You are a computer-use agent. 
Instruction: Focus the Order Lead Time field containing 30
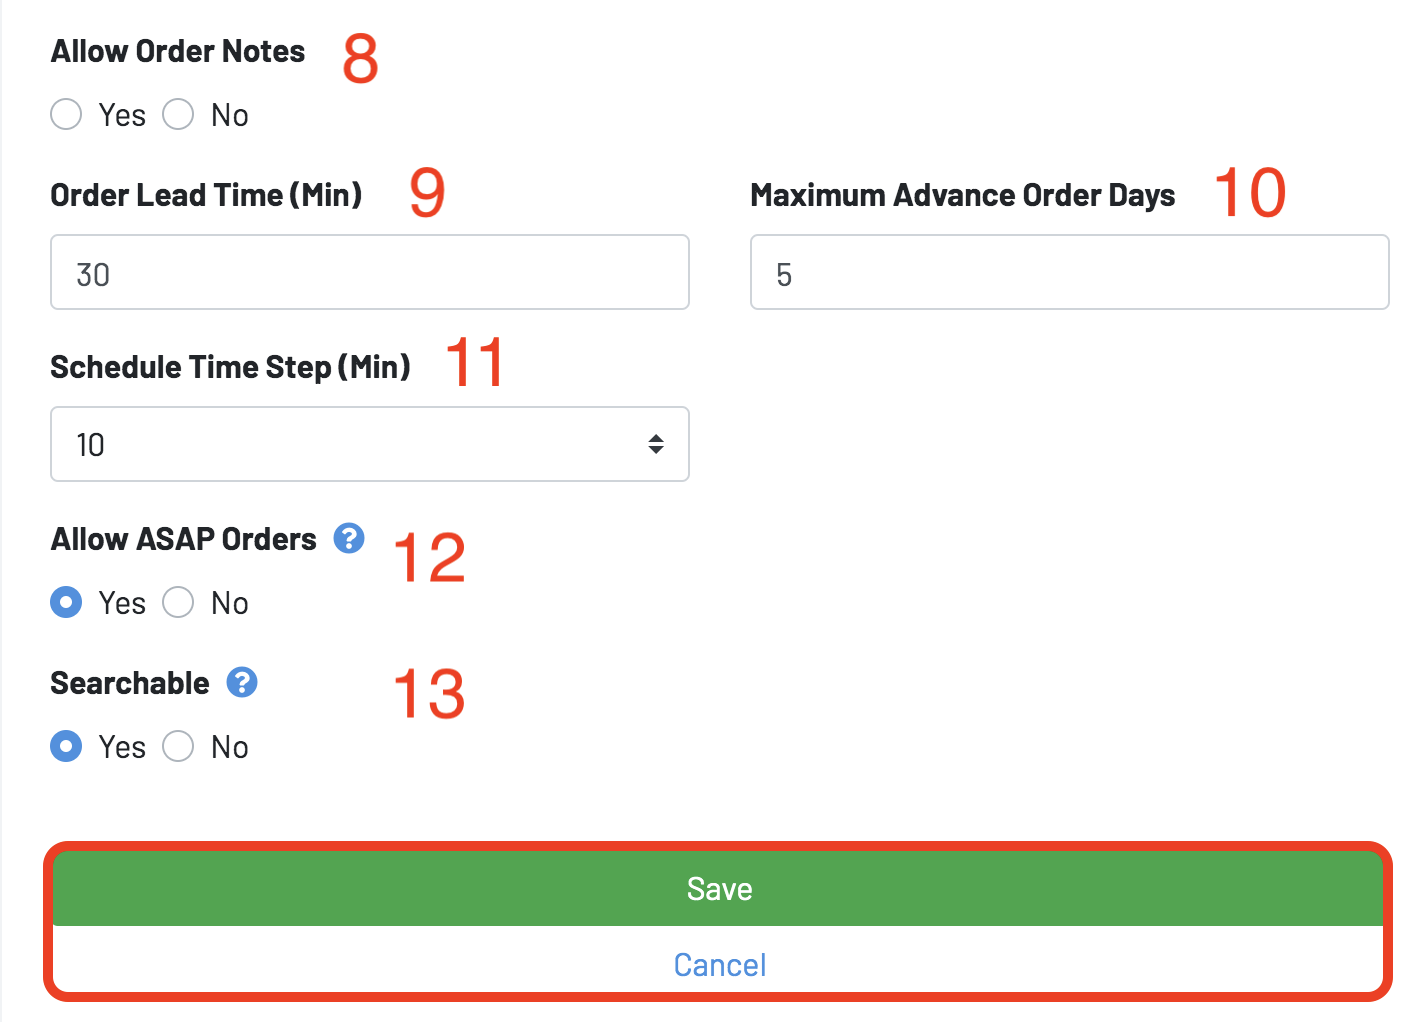coord(370,272)
